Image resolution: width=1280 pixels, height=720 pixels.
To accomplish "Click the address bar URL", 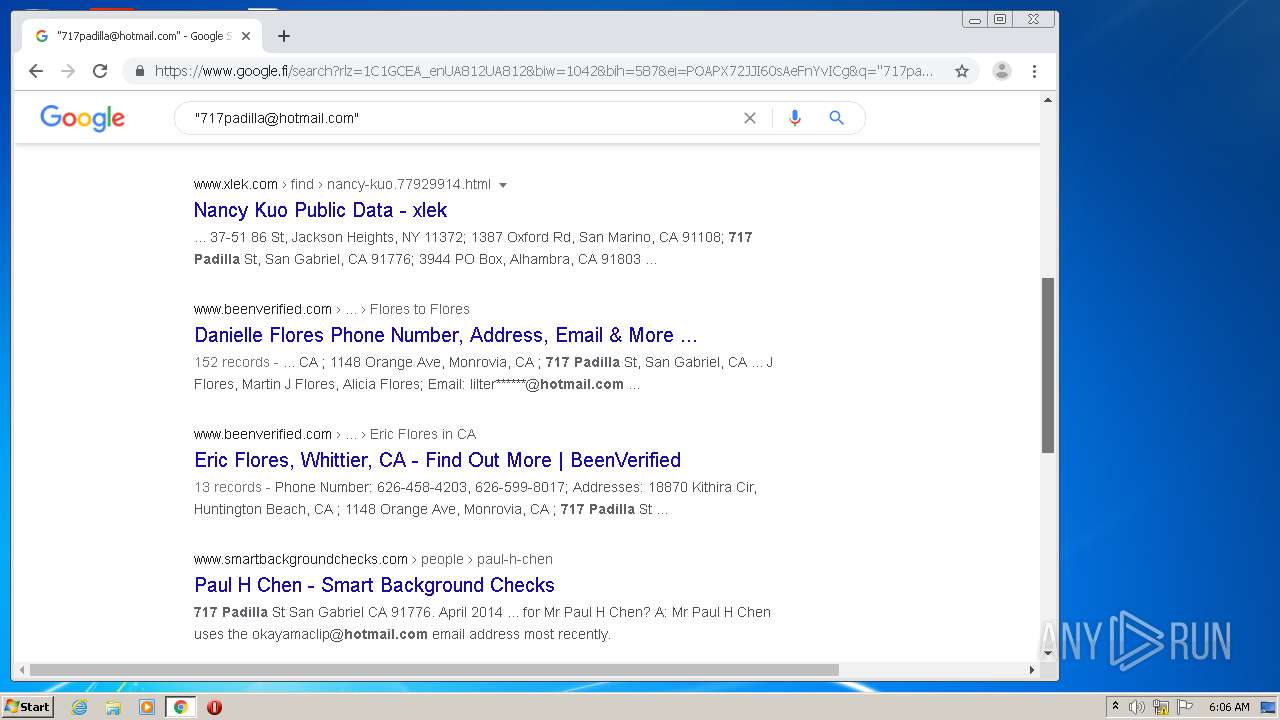I will [544, 71].
